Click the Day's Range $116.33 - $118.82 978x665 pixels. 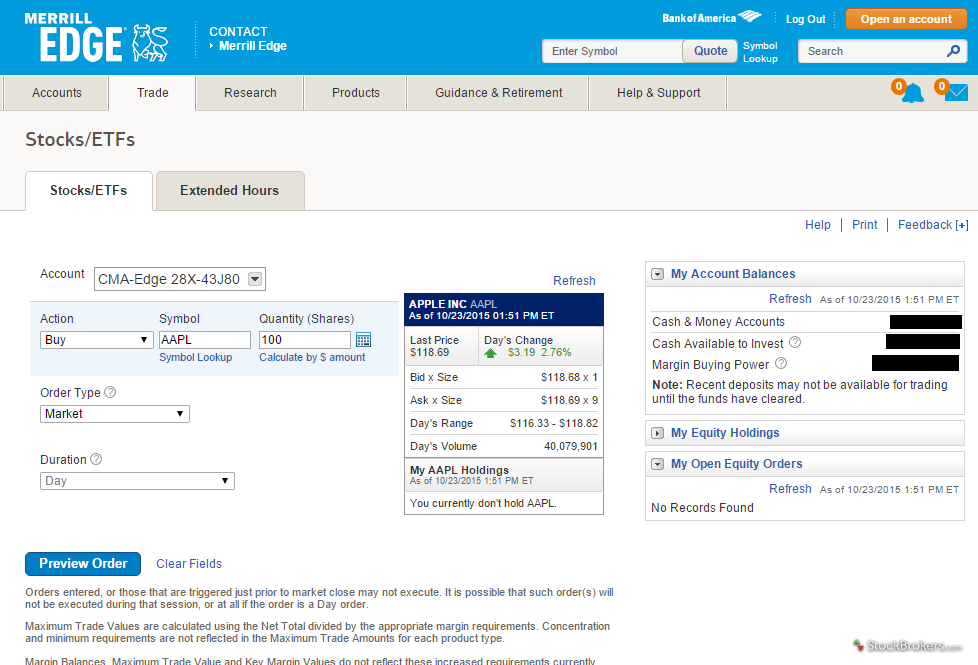point(554,424)
